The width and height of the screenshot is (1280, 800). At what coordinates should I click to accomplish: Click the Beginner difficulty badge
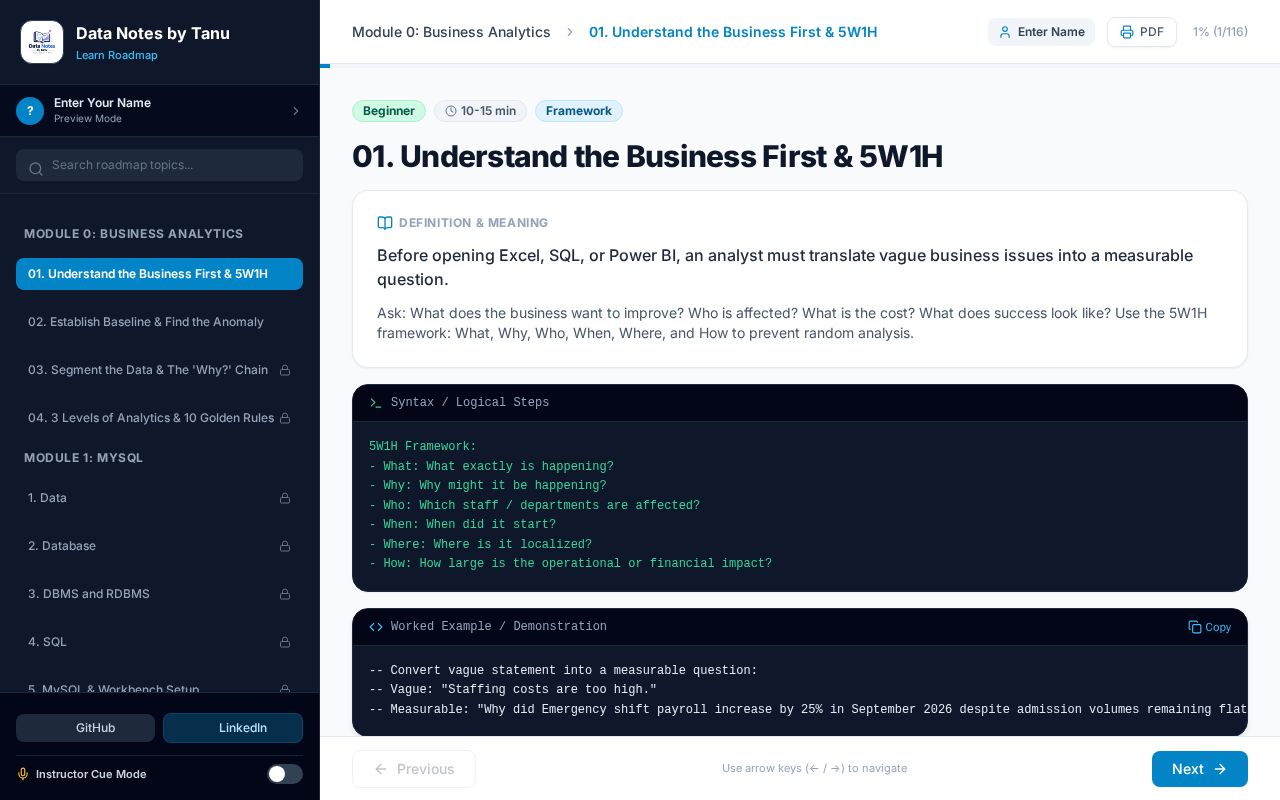click(389, 111)
